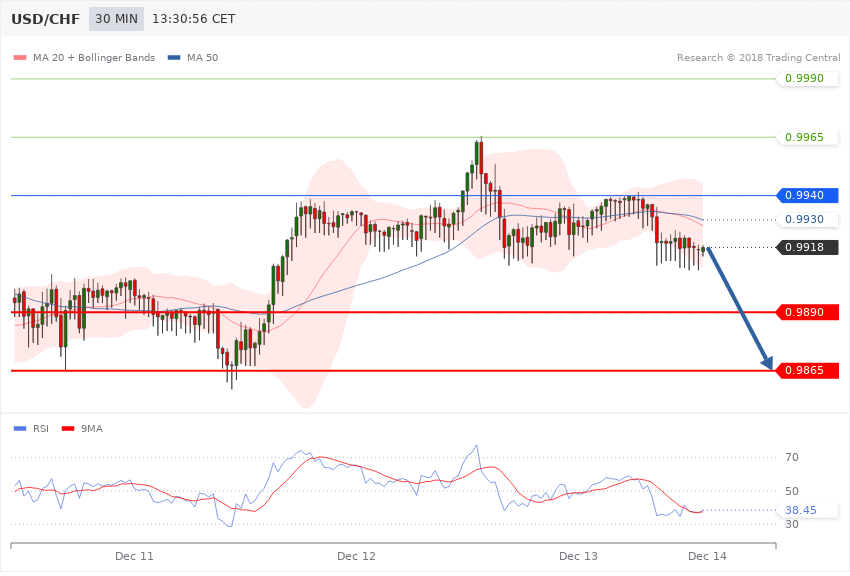The image size is (850, 576).
Task: Click the highest candle peak touching 0.9965
Action: tap(481, 157)
